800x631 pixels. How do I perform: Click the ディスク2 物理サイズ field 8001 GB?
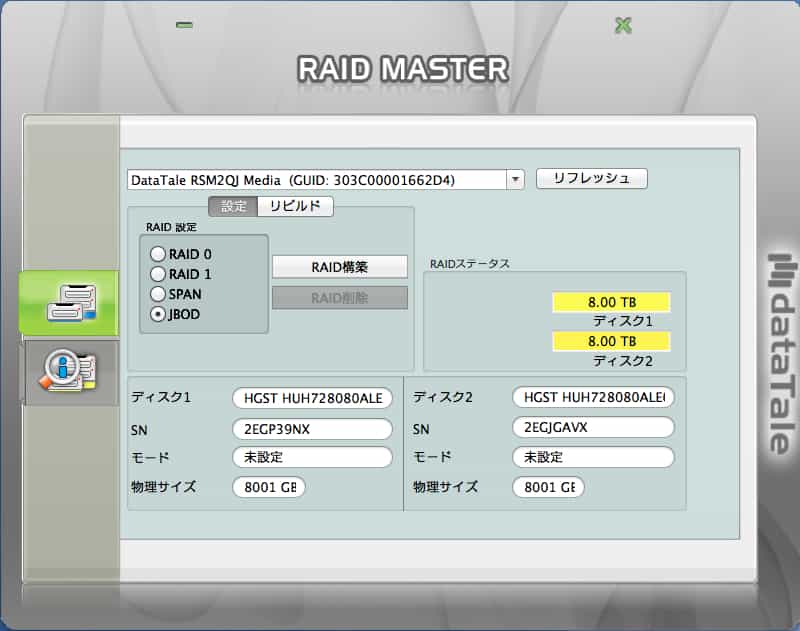pyautogui.click(x=548, y=487)
